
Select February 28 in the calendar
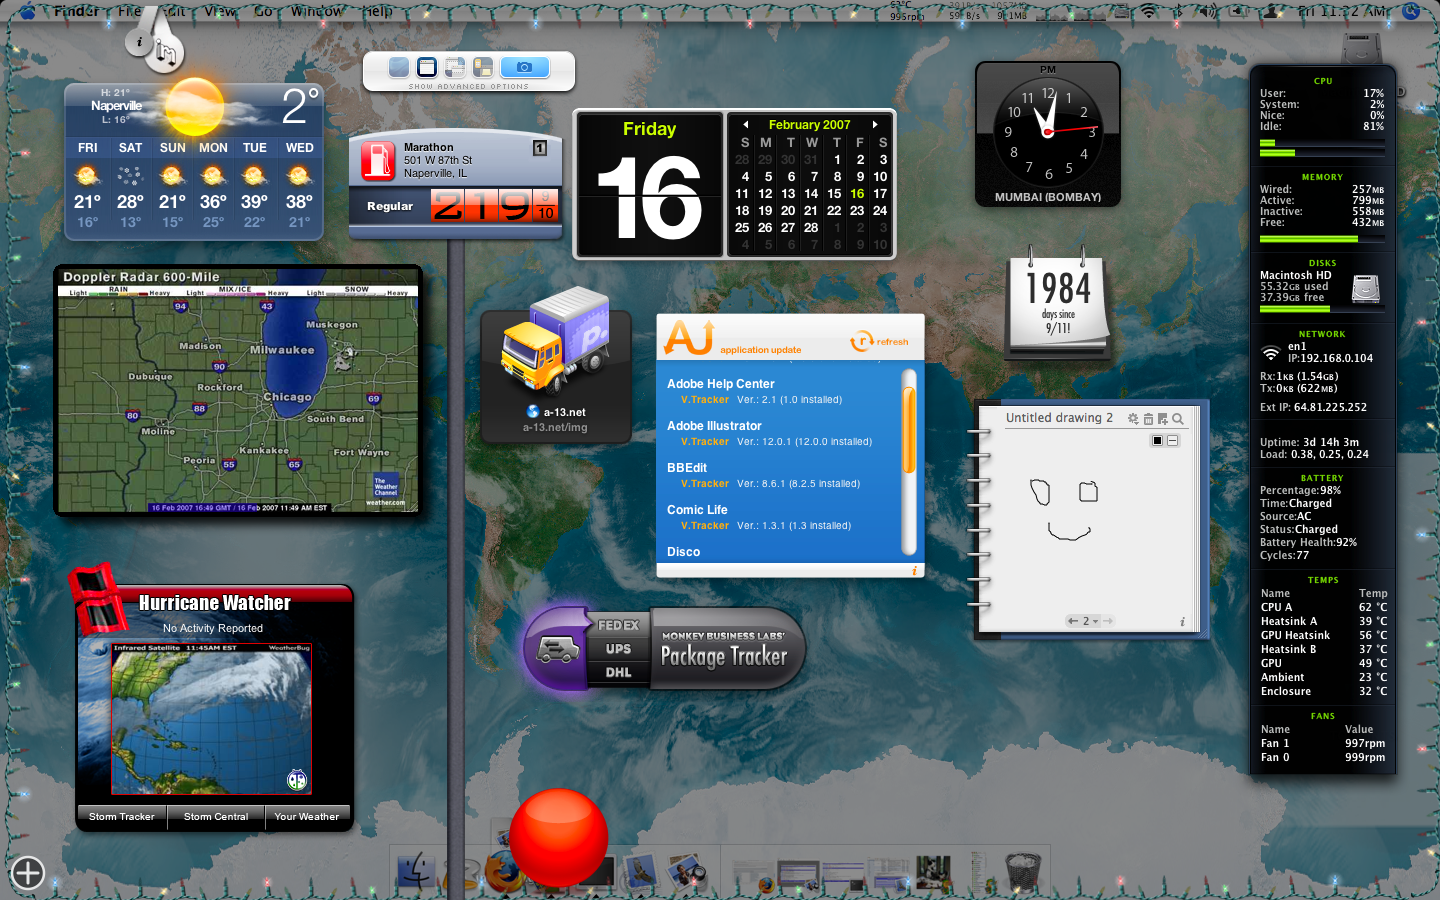point(811,228)
